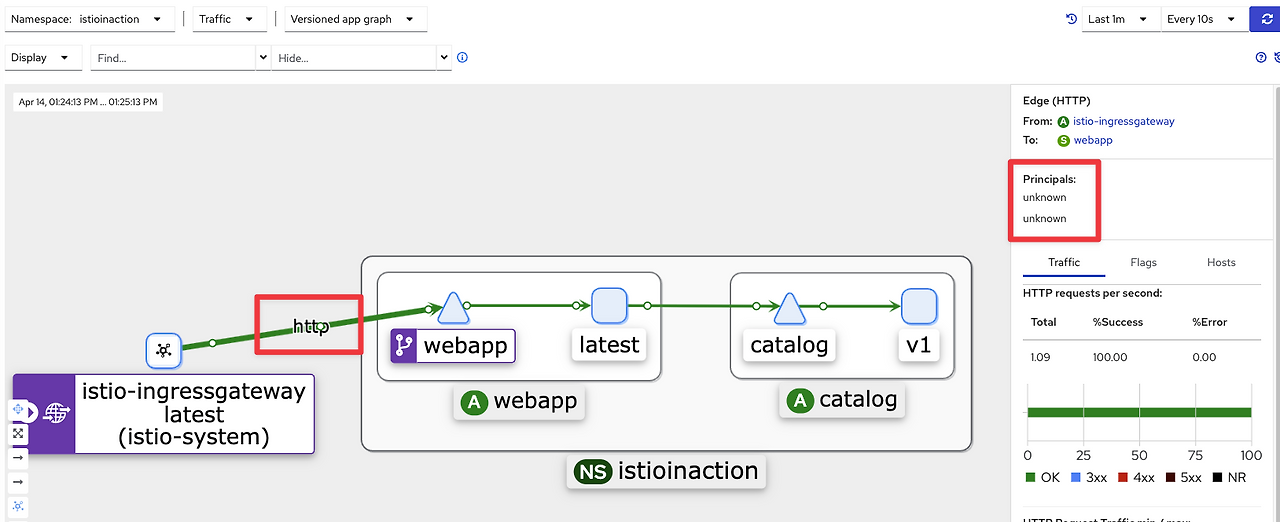This screenshot has width=1280, height=522.
Task: Open the Traffic dropdown in toolbar
Action: pyautogui.click(x=229, y=19)
